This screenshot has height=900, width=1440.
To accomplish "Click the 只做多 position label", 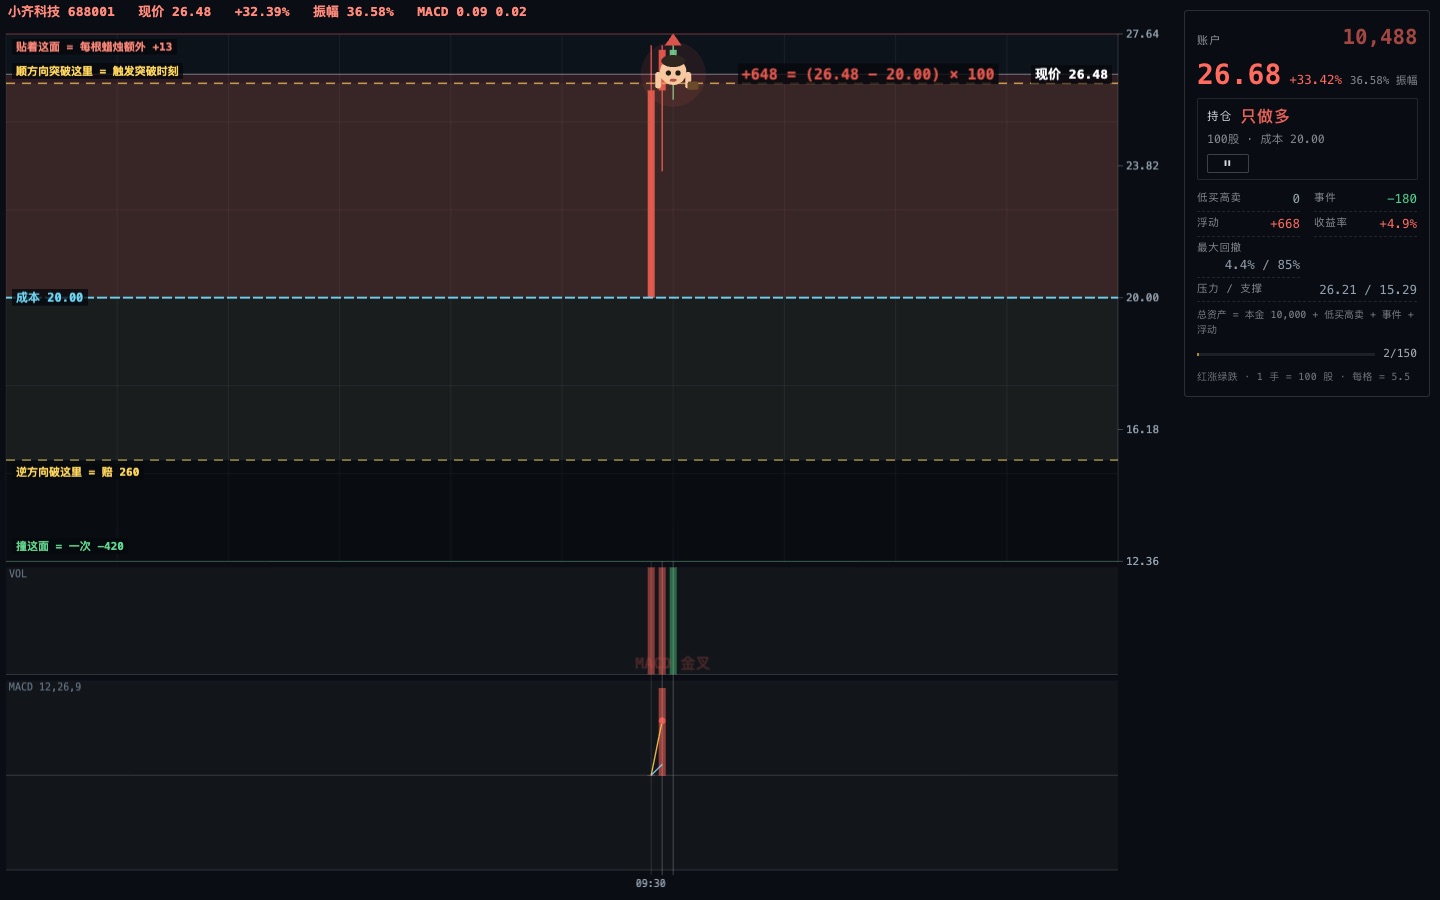I will pyautogui.click(x=1265, y=116).
